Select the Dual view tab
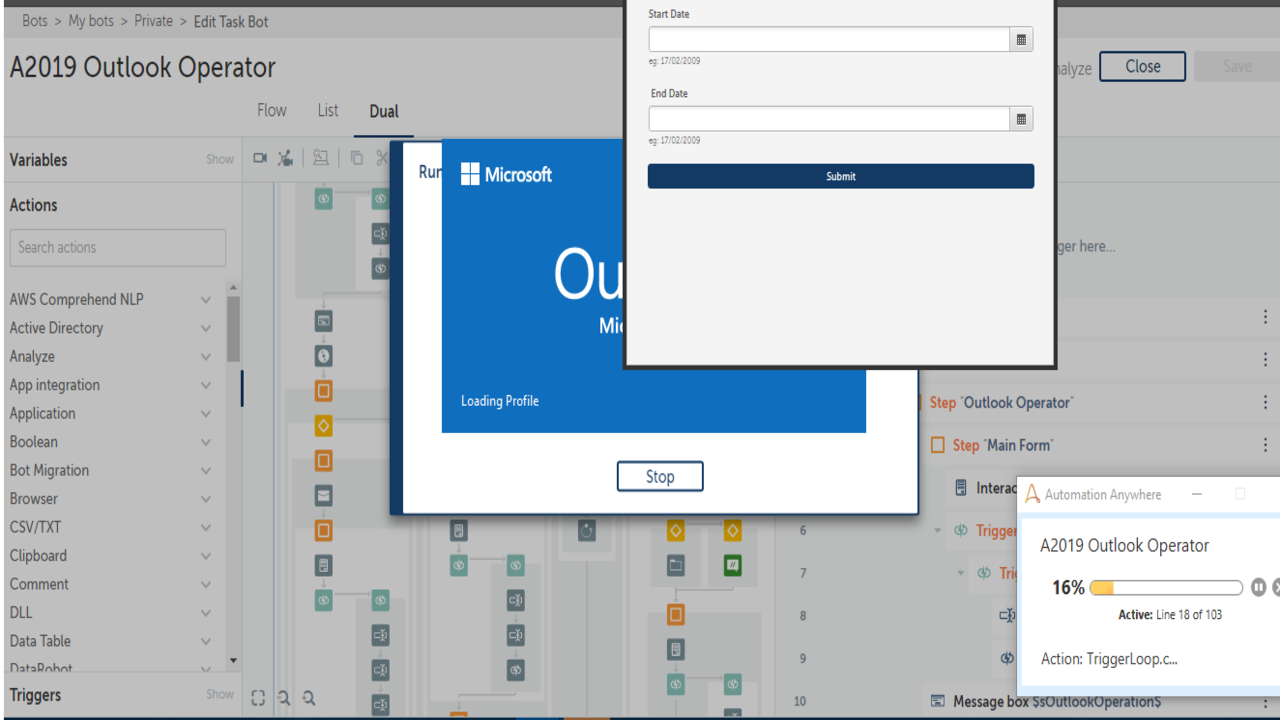The height and width of the screenshot is (720, 1280). click(x=384, y=112)
